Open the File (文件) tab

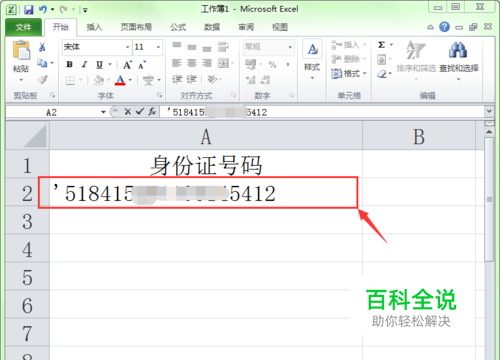click(x=23, y=27)
